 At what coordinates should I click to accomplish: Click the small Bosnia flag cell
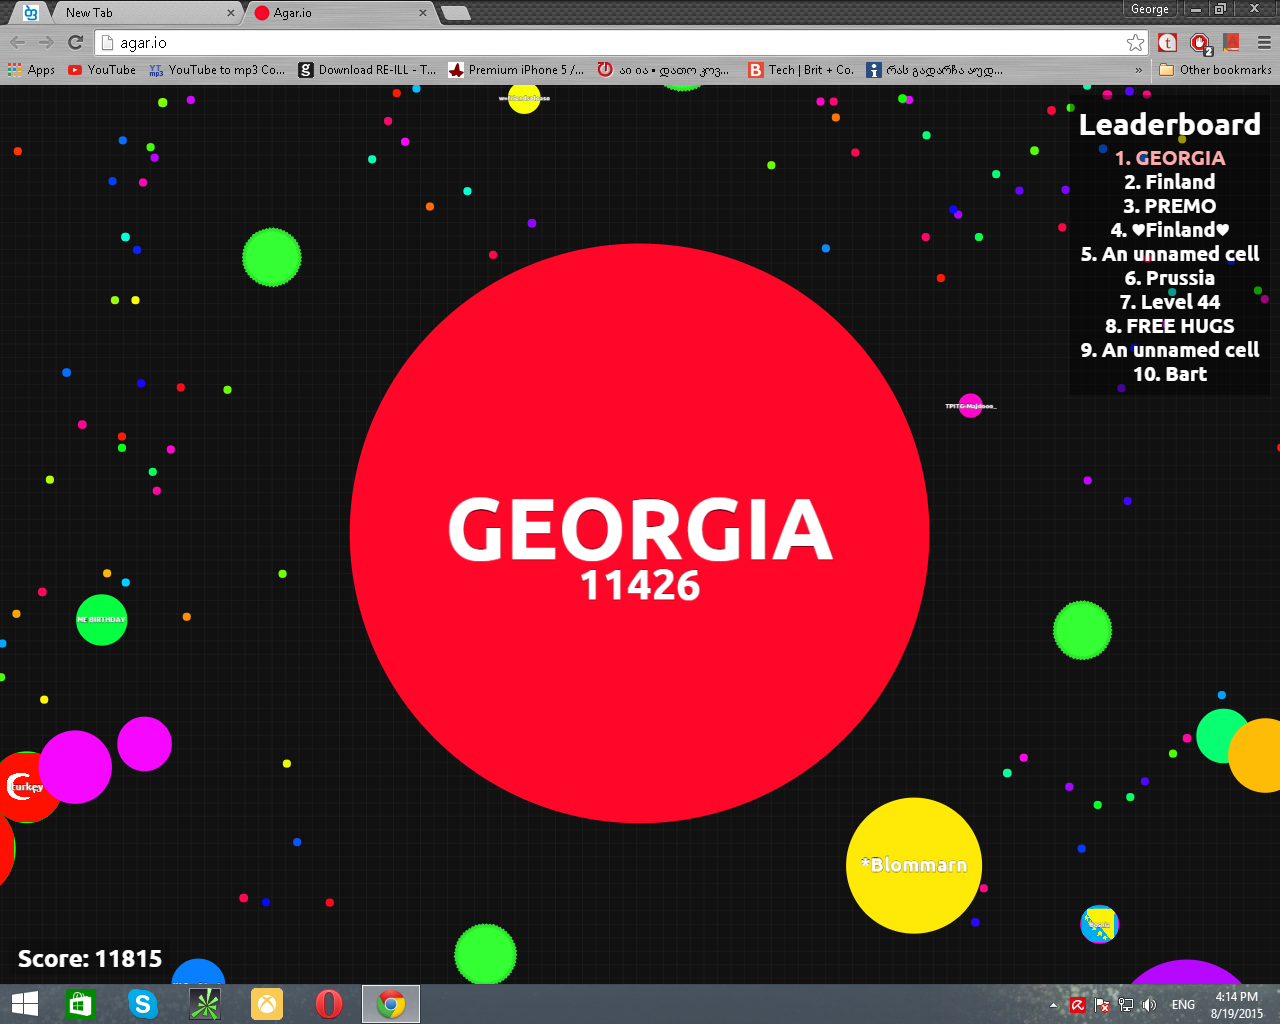coord(1099,924)
